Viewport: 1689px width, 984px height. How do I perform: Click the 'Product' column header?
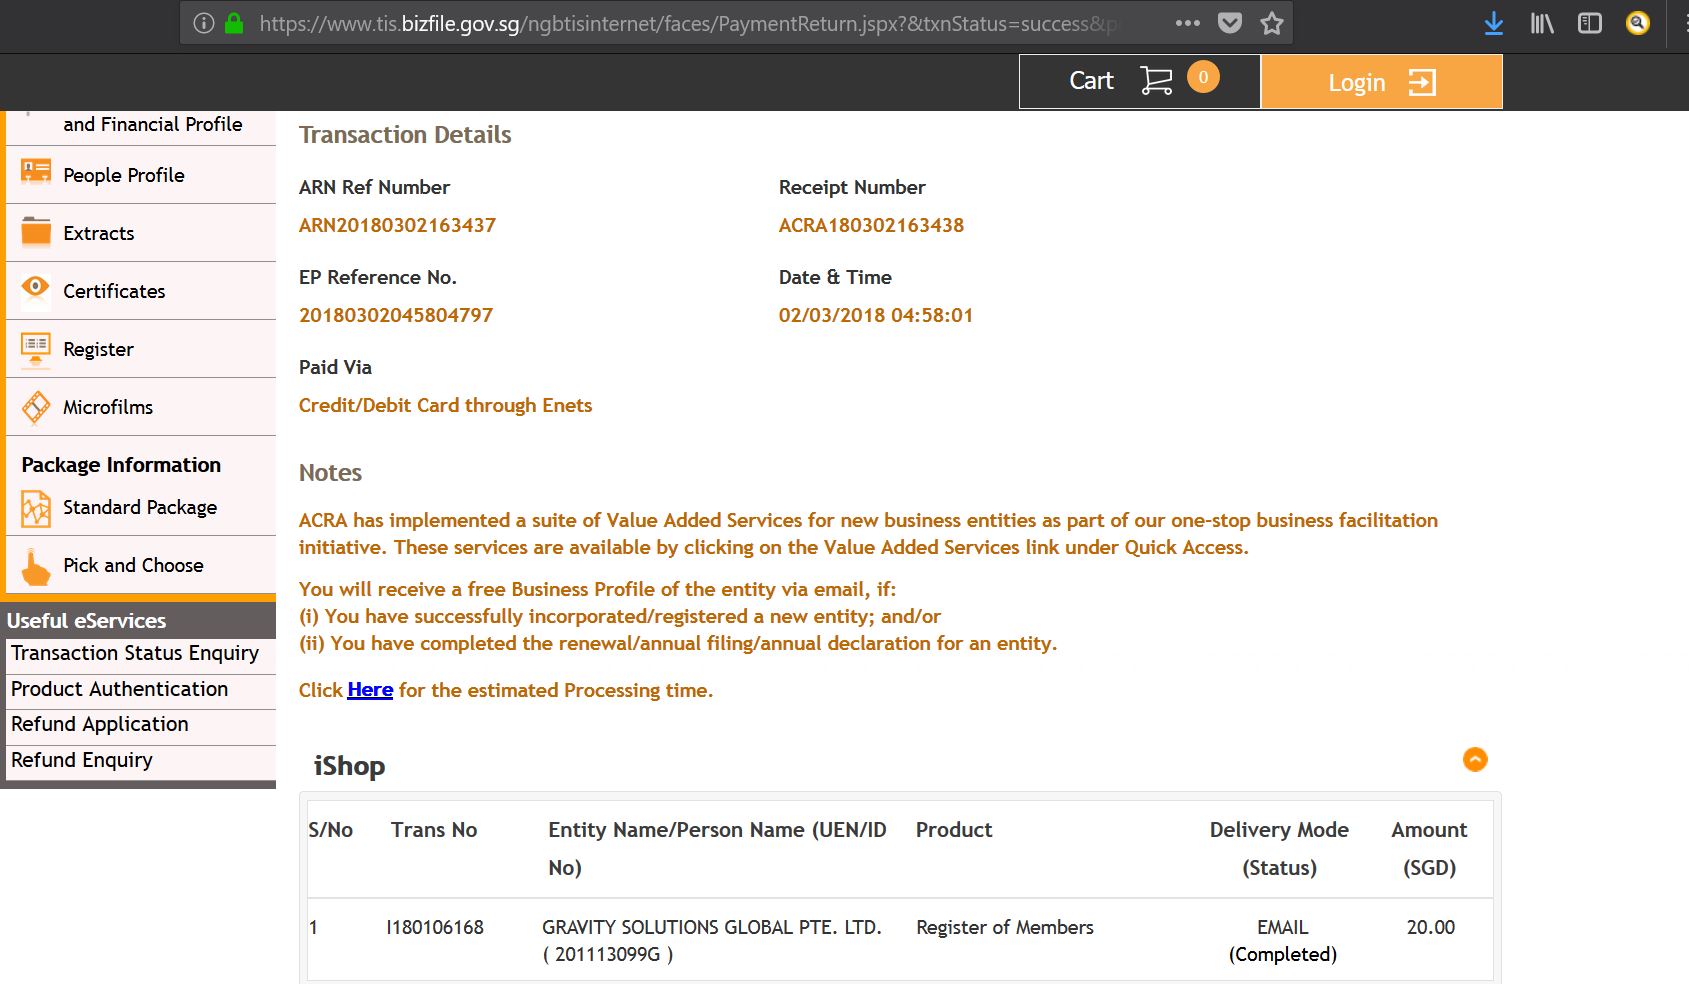coord(954,830)
